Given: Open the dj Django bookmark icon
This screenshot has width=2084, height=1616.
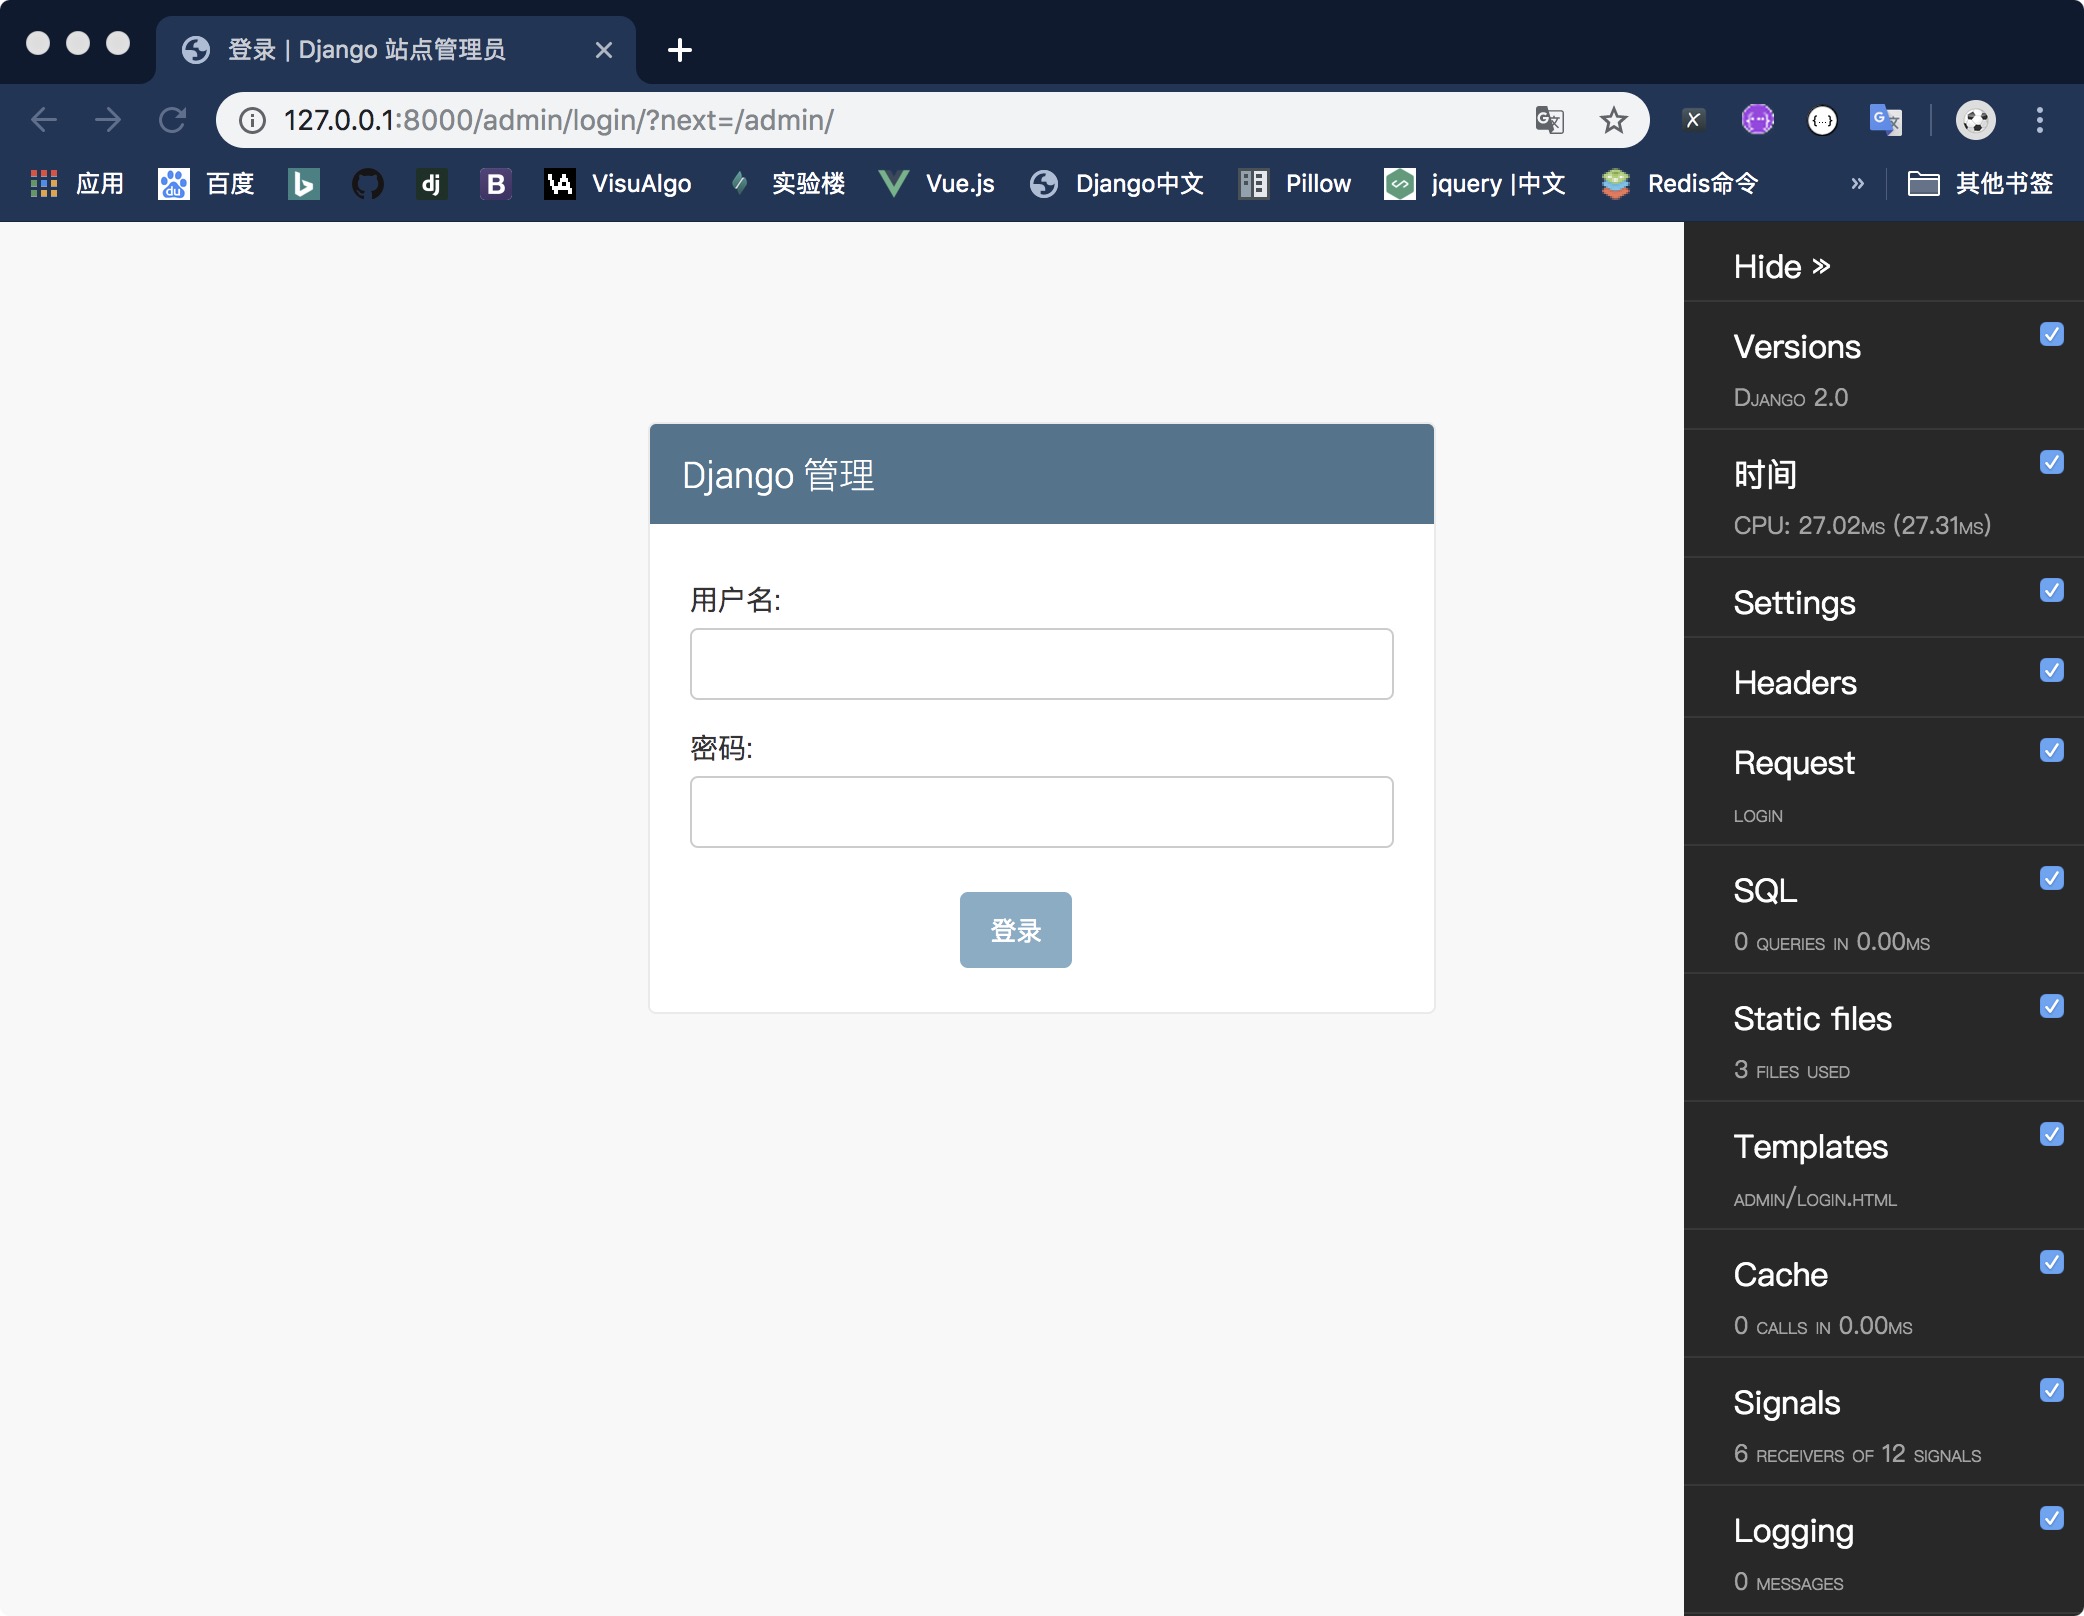Looking at the screenshot, I should 431,184.
